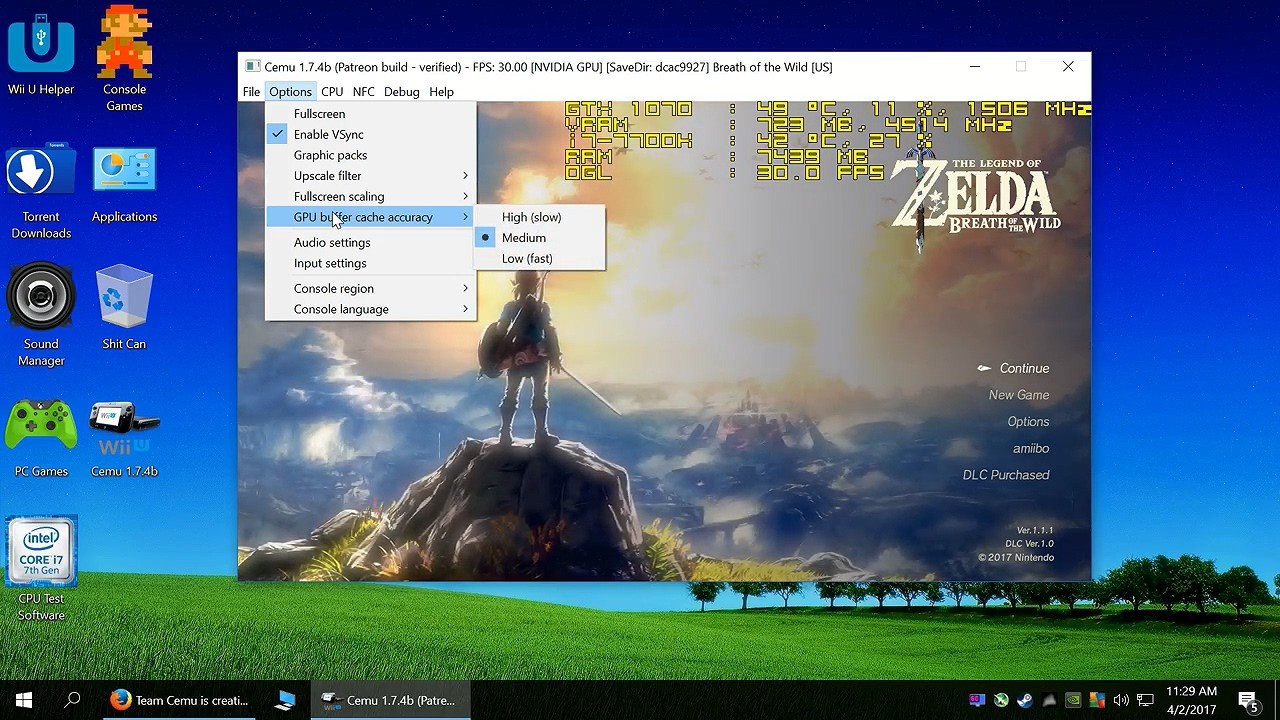Open the Debug menu
1280x720 pixels.
tap(401, 92)
